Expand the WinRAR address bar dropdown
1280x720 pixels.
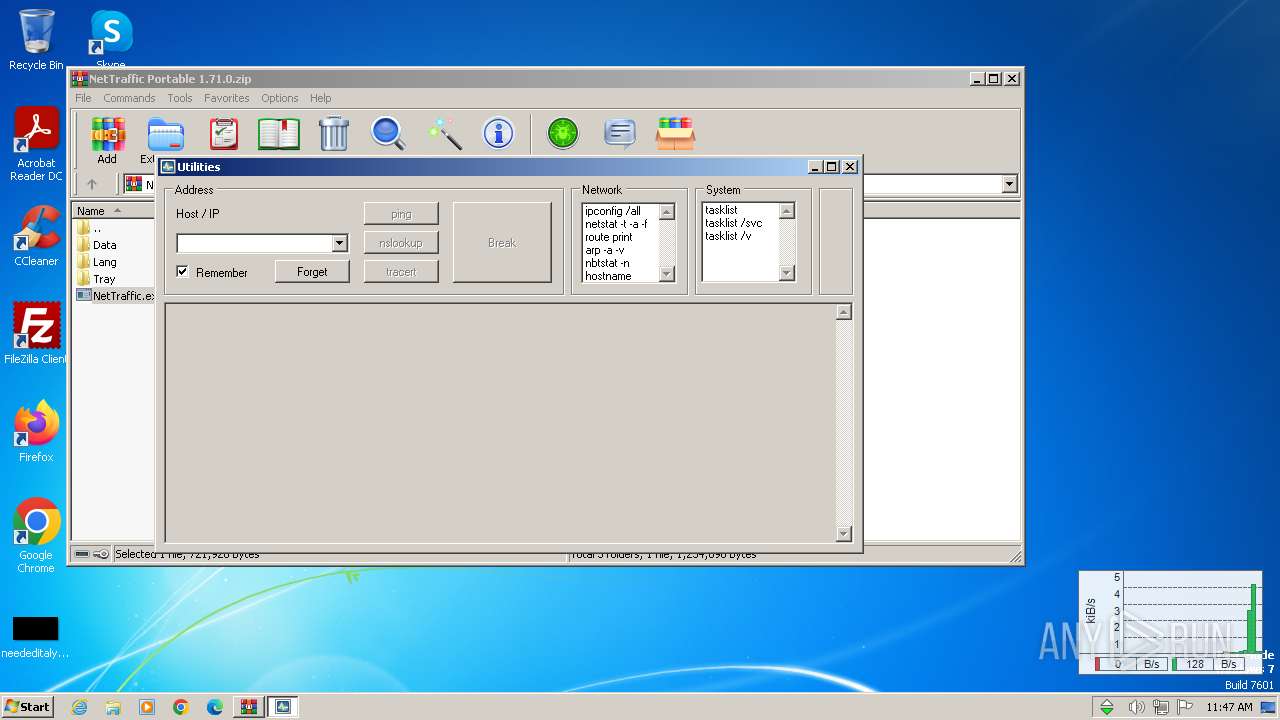1009,184
